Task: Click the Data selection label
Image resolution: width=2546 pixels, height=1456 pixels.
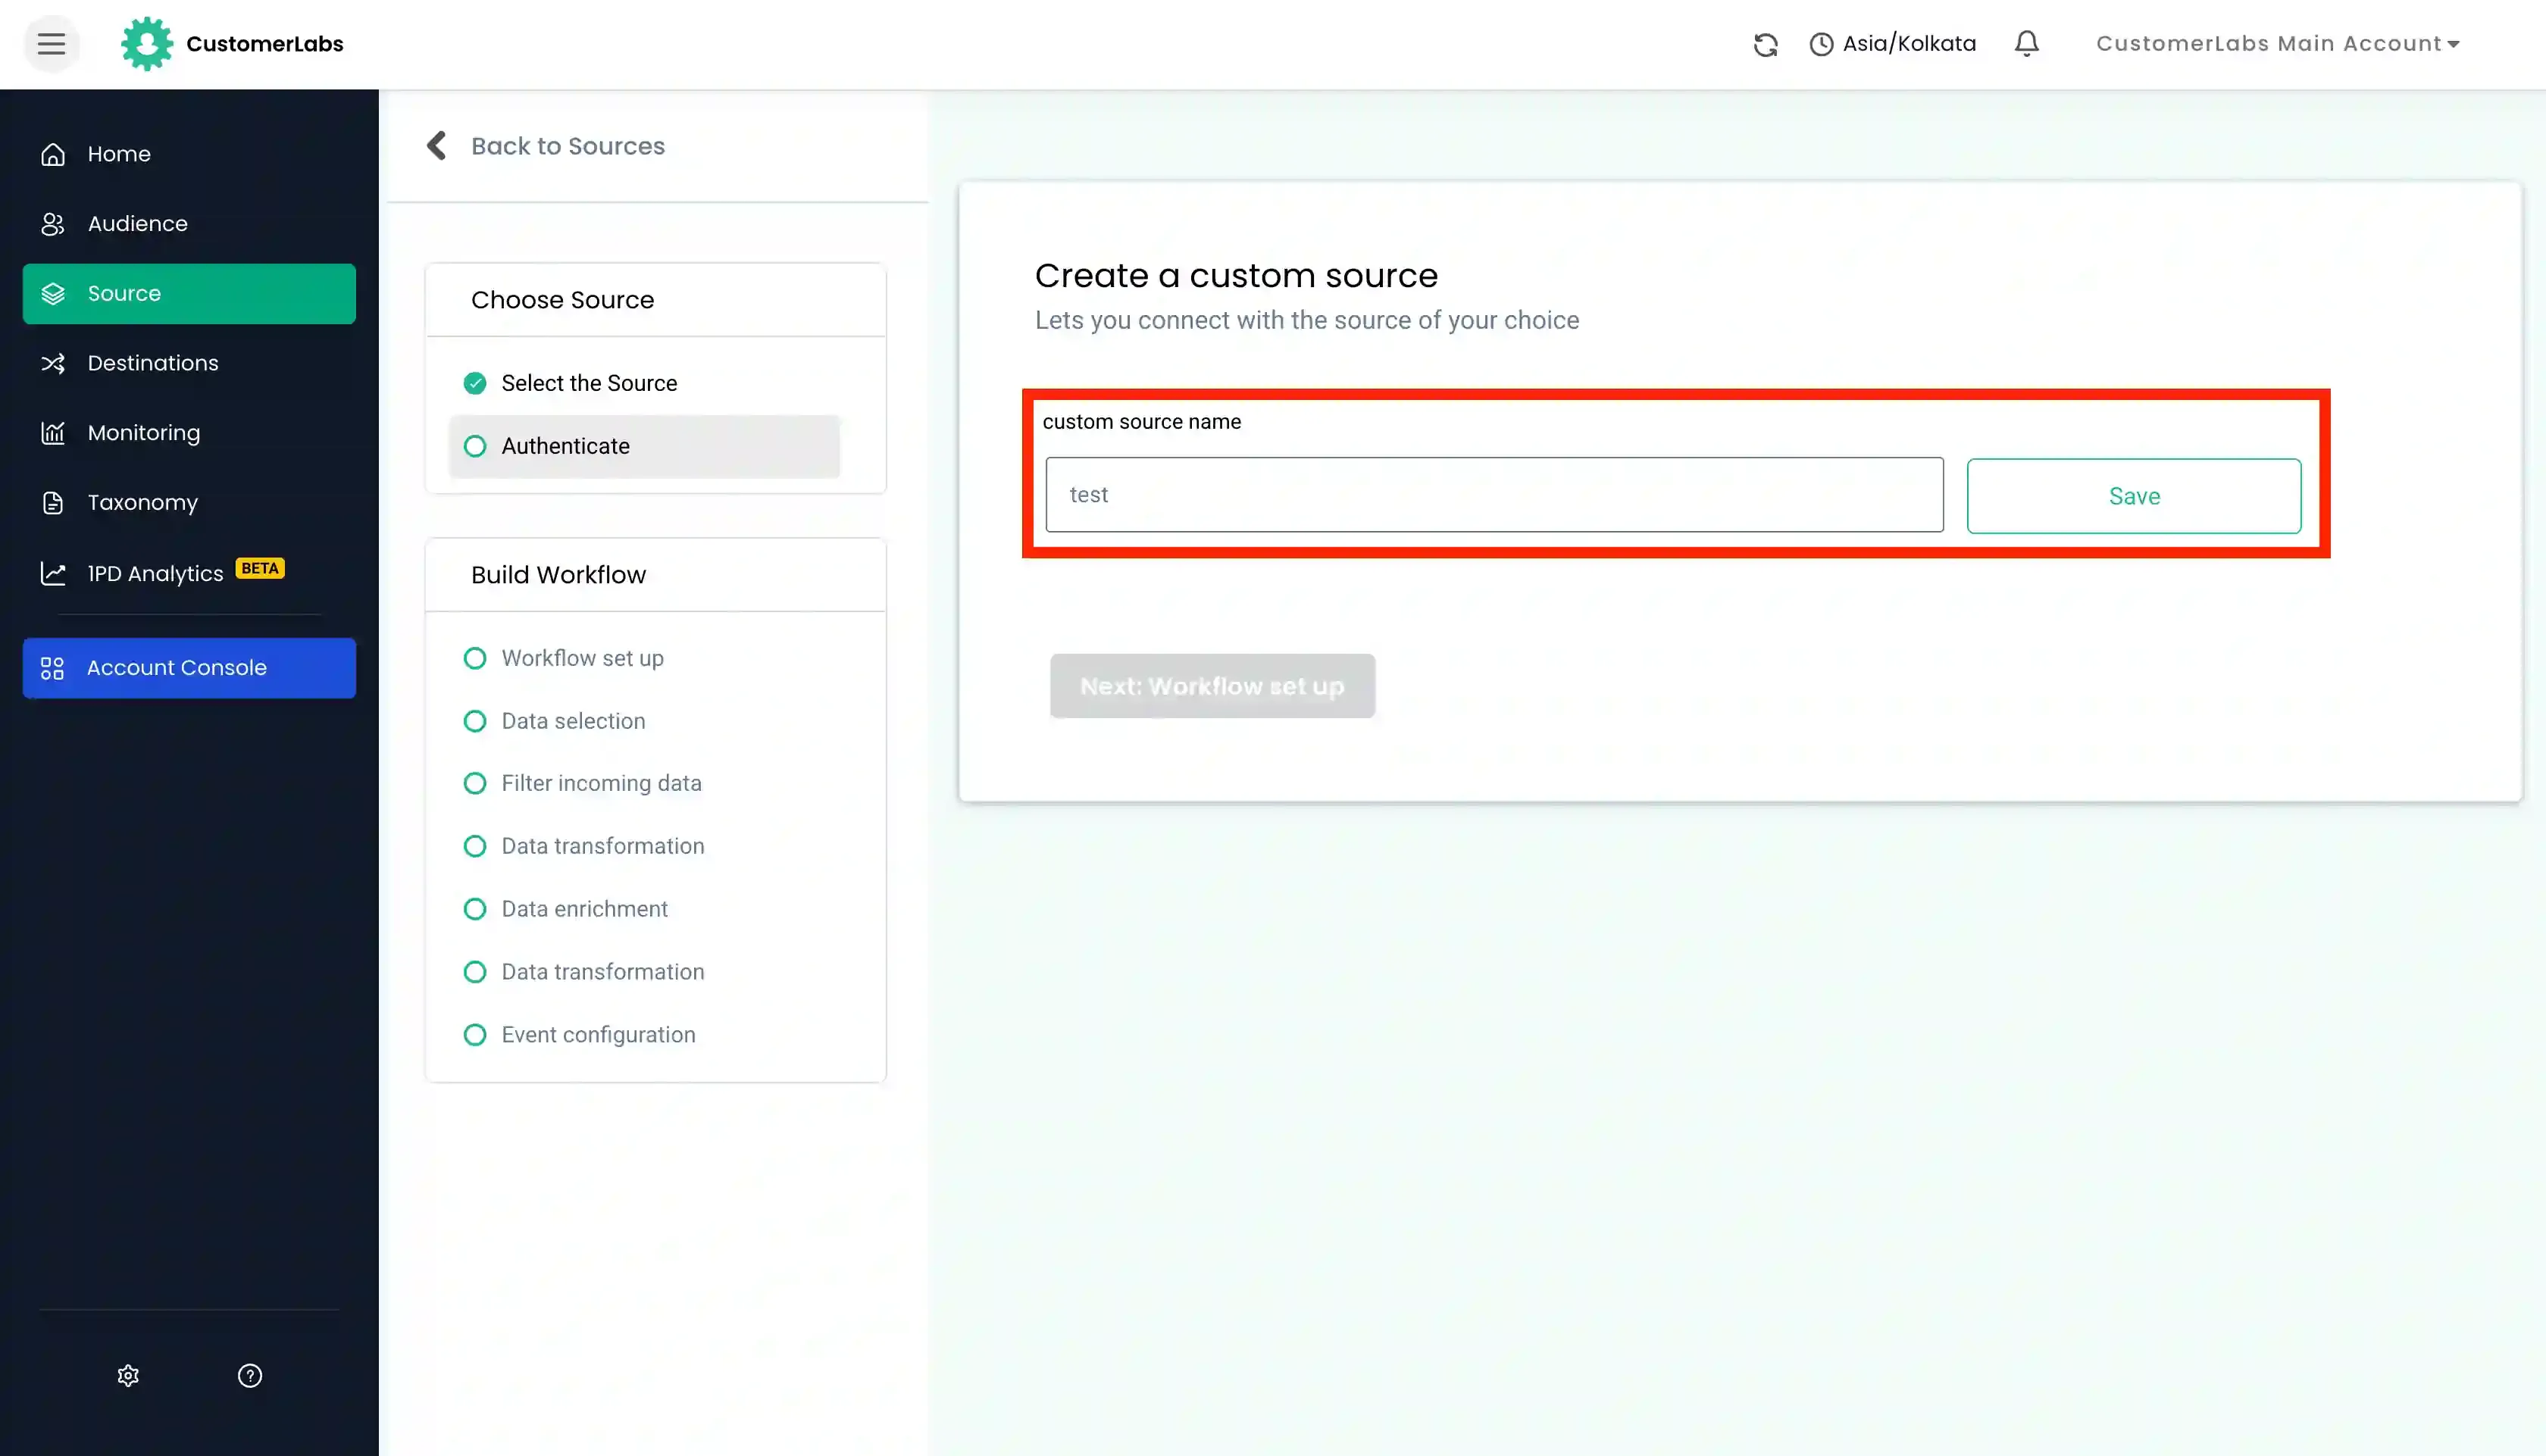Action: click(x=573, y=721)
